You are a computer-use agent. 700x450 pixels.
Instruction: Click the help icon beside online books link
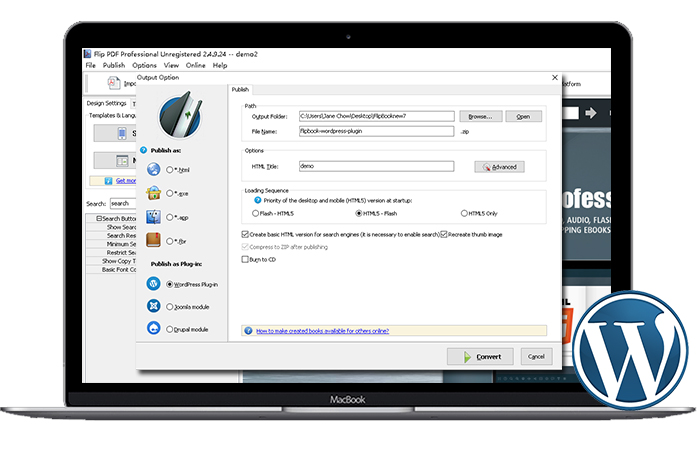point(248,331)
